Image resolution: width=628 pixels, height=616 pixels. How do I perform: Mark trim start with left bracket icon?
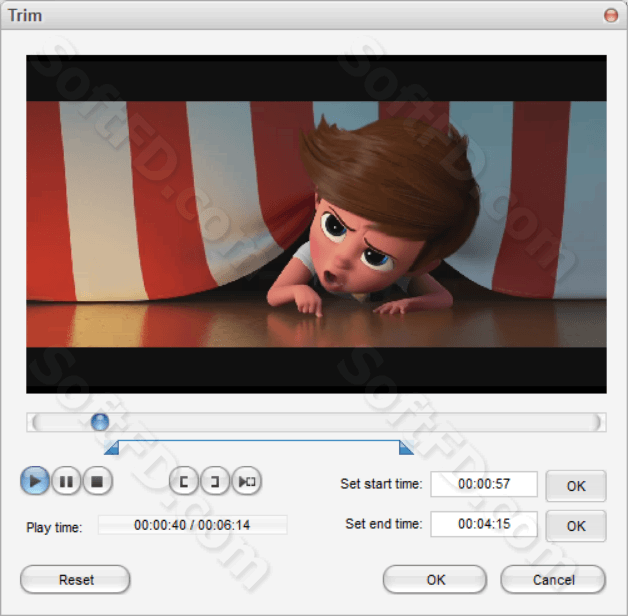tap(184, 481)
